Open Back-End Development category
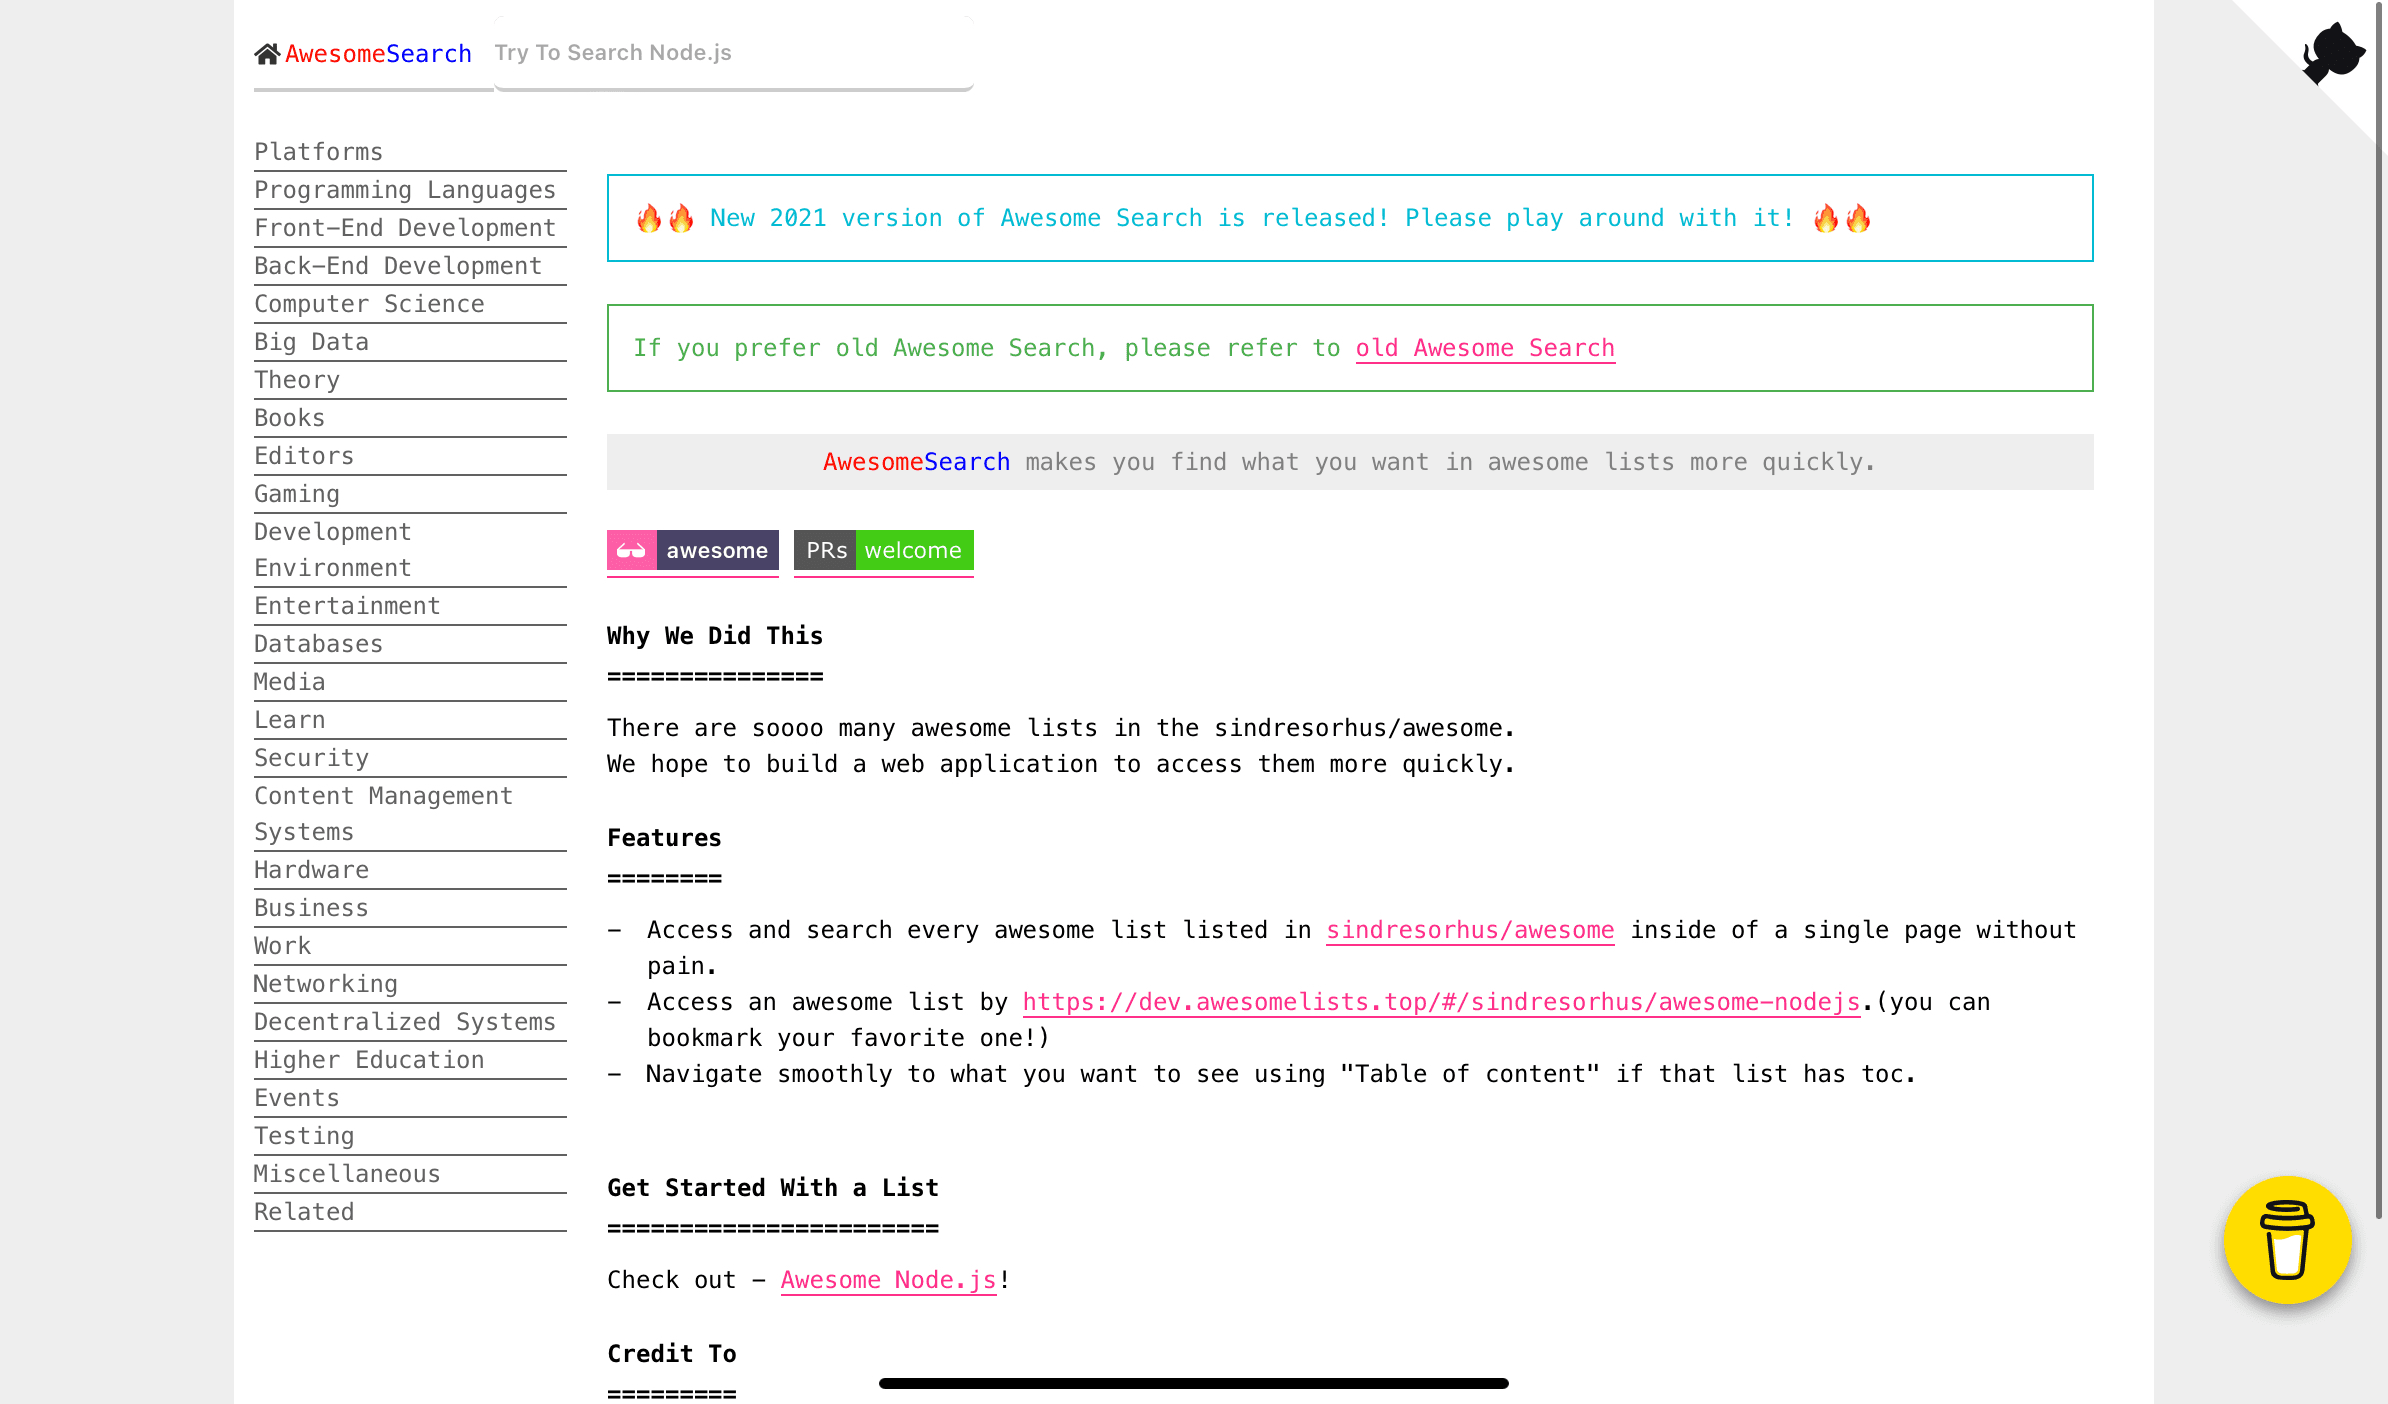This screenshot has height=1404, width=2388. click(410, 266)
